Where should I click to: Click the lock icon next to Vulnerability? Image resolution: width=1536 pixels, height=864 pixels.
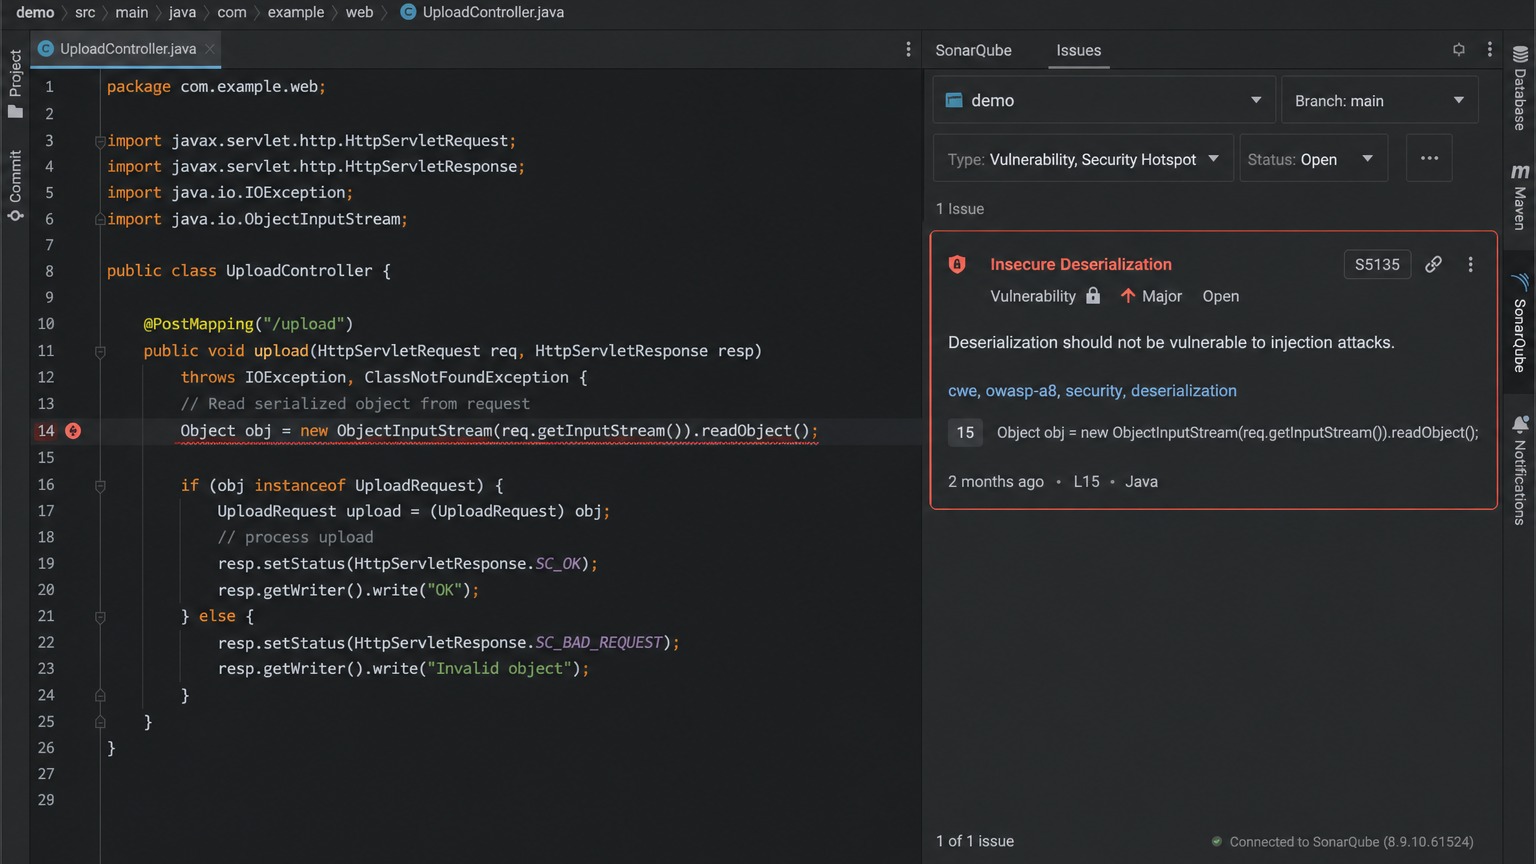1093,295
